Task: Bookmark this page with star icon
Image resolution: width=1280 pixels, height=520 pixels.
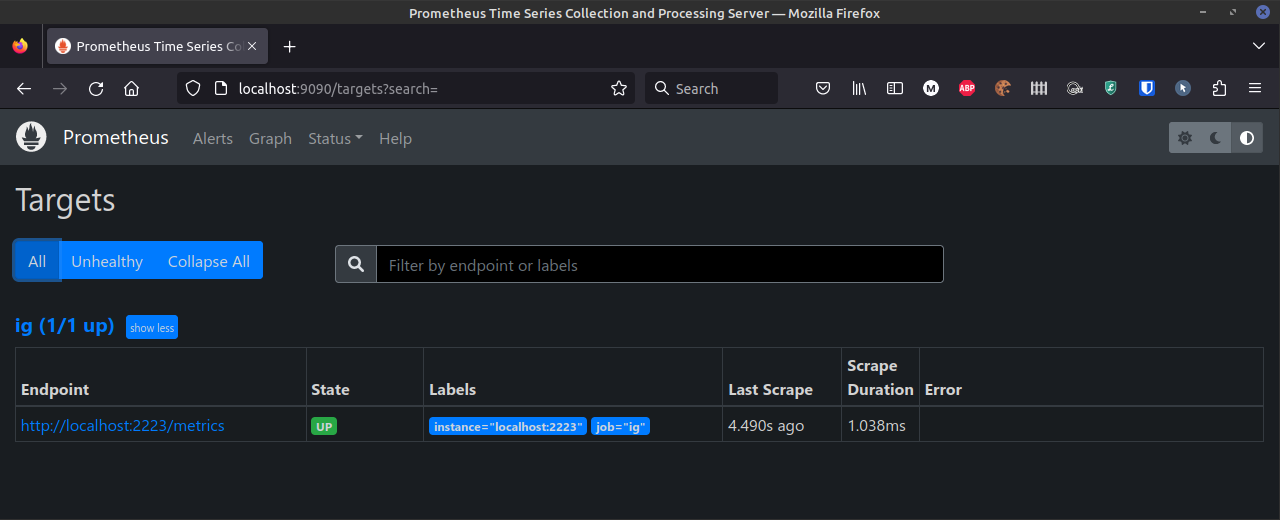Action: 619,88
